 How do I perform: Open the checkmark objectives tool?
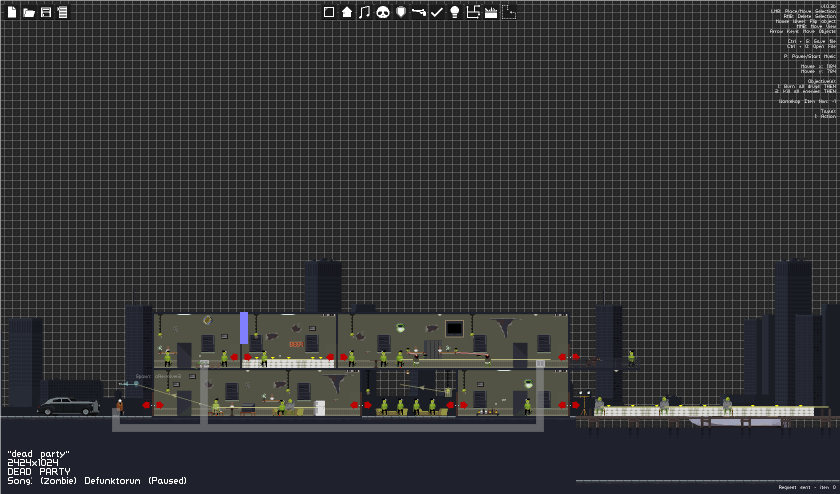click(437, 12)
